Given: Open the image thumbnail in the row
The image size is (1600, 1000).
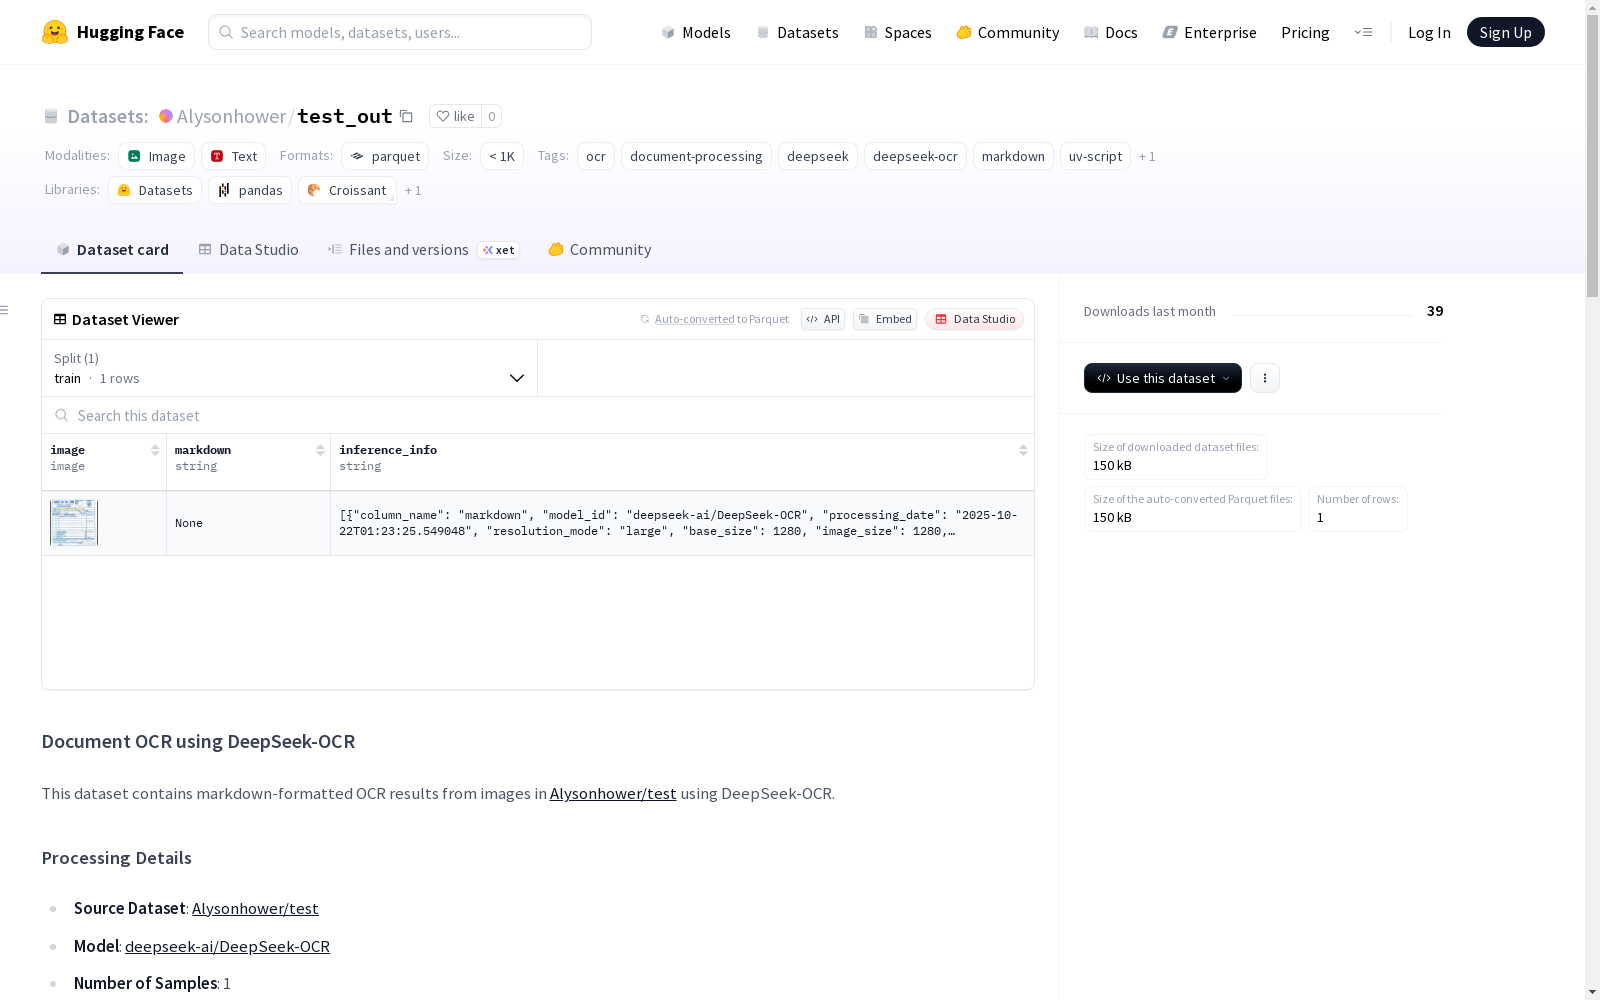Looking at the screenshot, I should coord(74,523).
